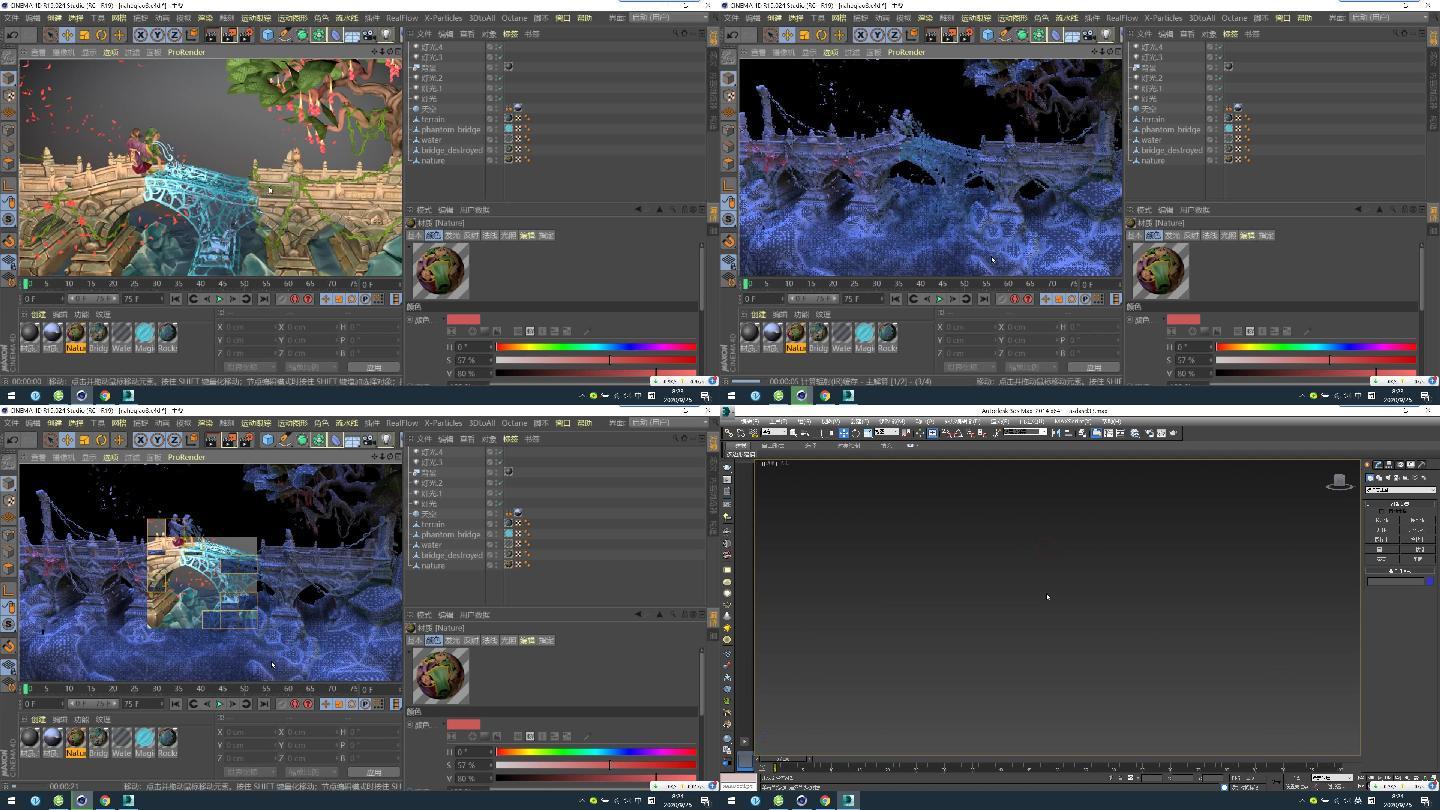Switch to the 发光 tab in top-left Cinema 4D

tap(453, 235)
